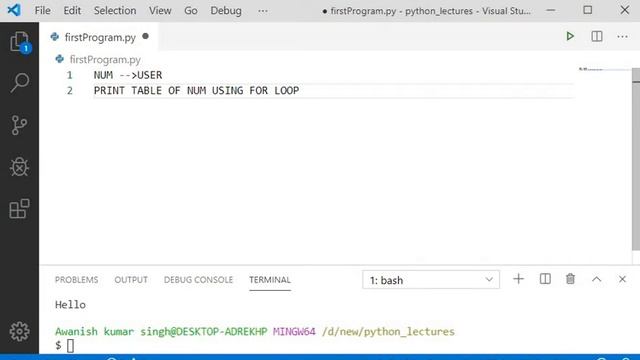Select the TERMINAL panel tab

click(x=270, y=280)
